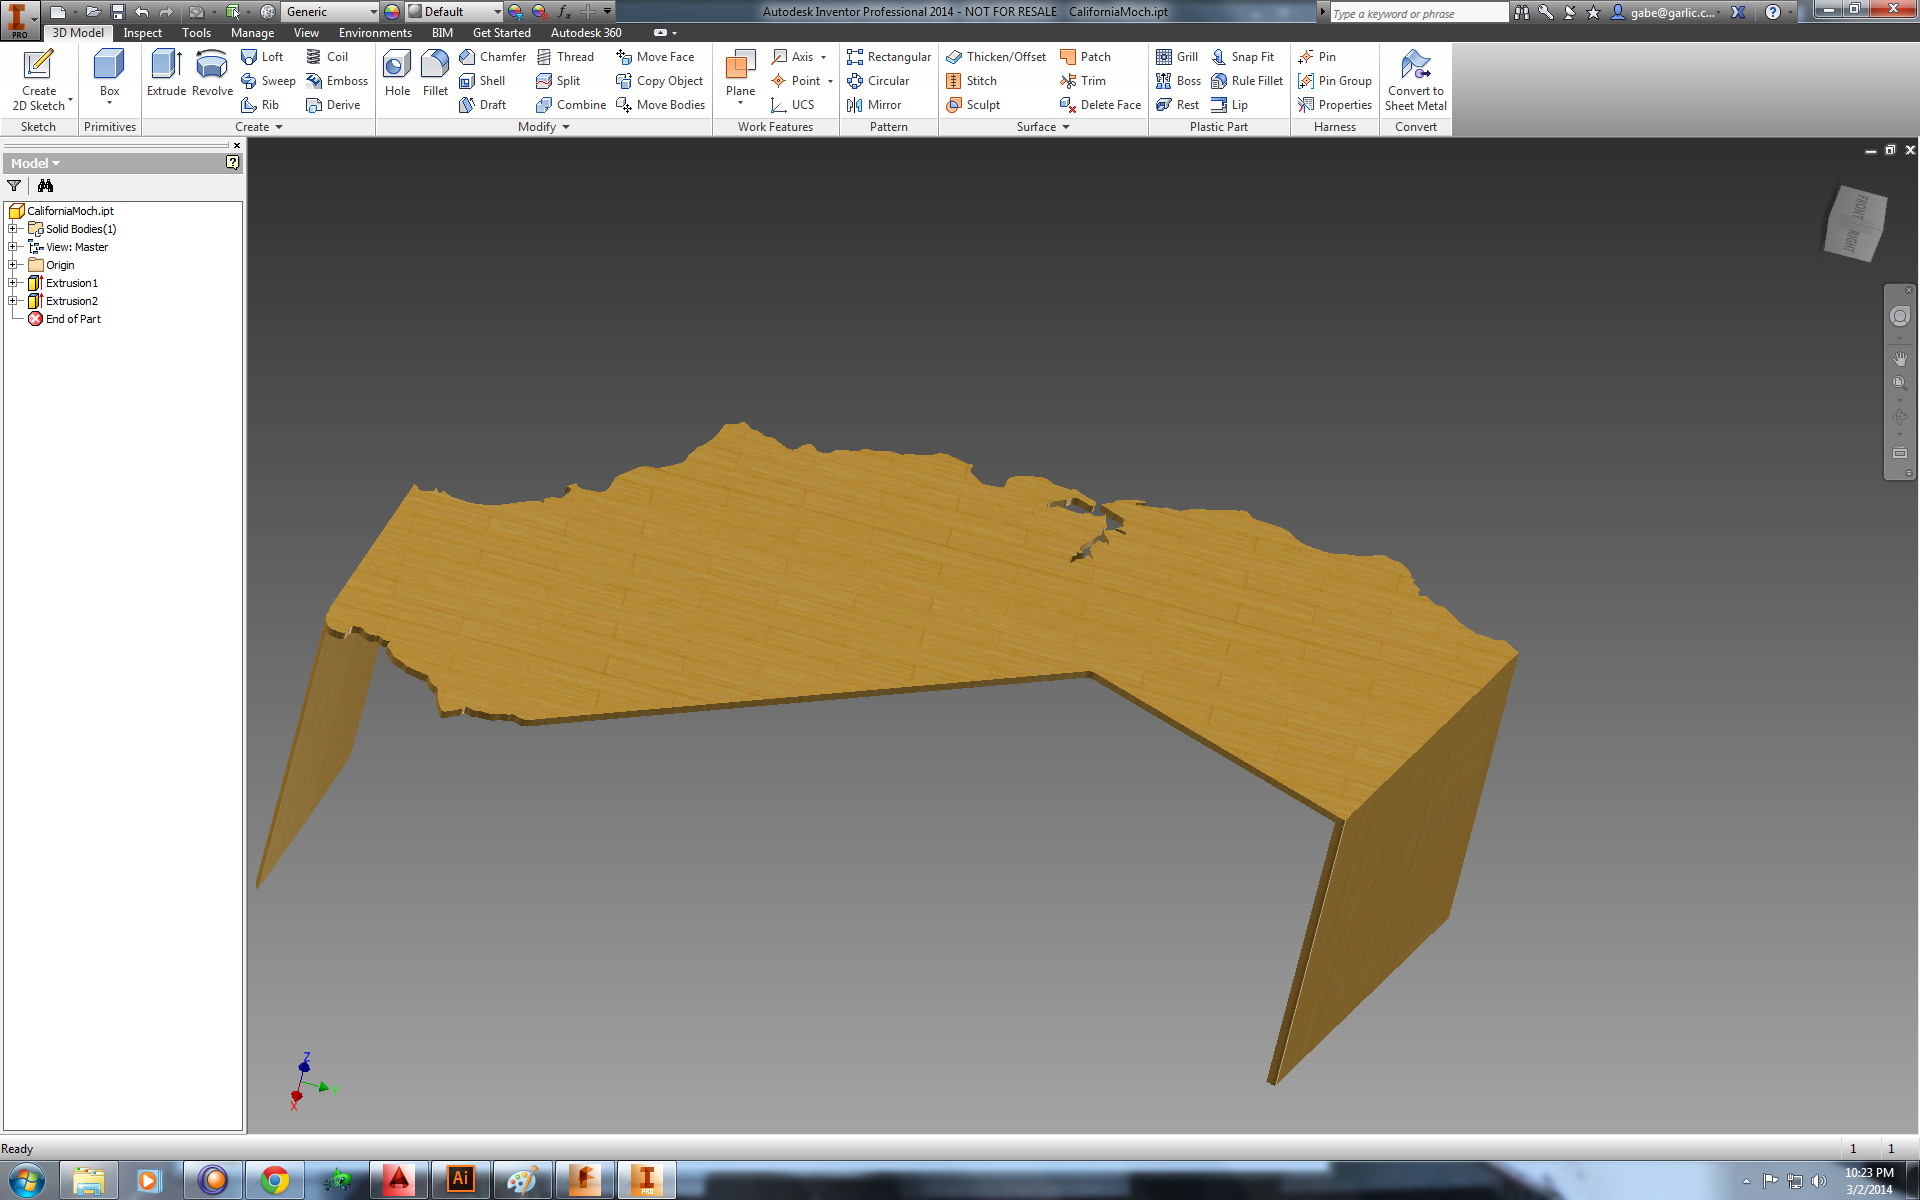
Task: Open Chrome from the taskbar
Action: tap(274, 1180)
